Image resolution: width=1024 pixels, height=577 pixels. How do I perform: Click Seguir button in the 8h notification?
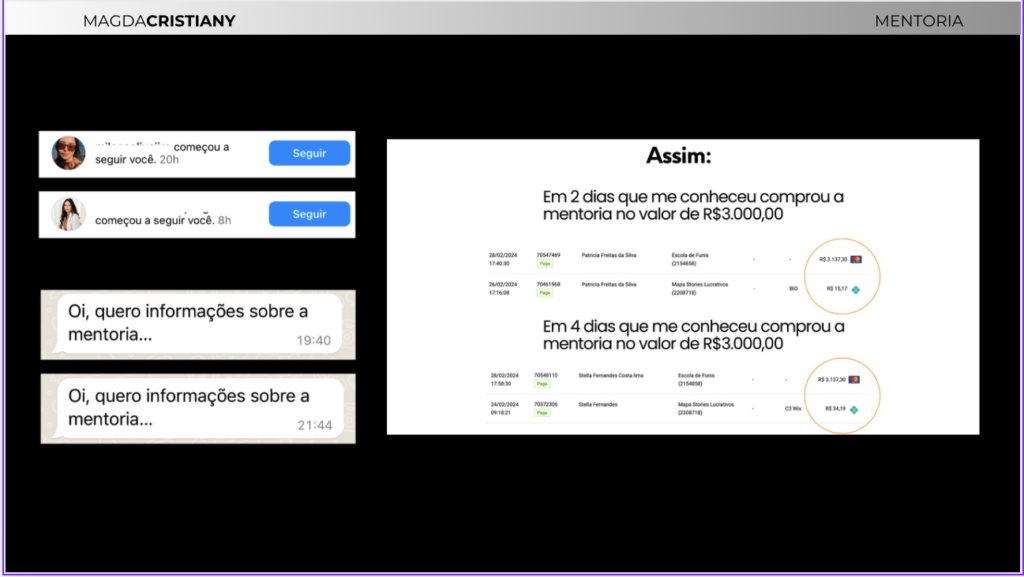[x=309, y=214]
